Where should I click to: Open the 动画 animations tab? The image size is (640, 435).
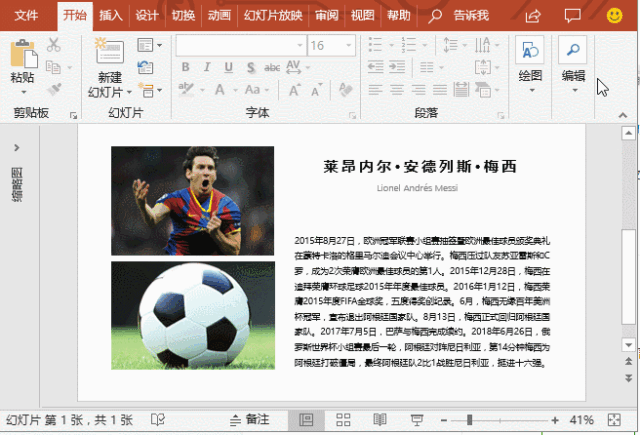219,16
